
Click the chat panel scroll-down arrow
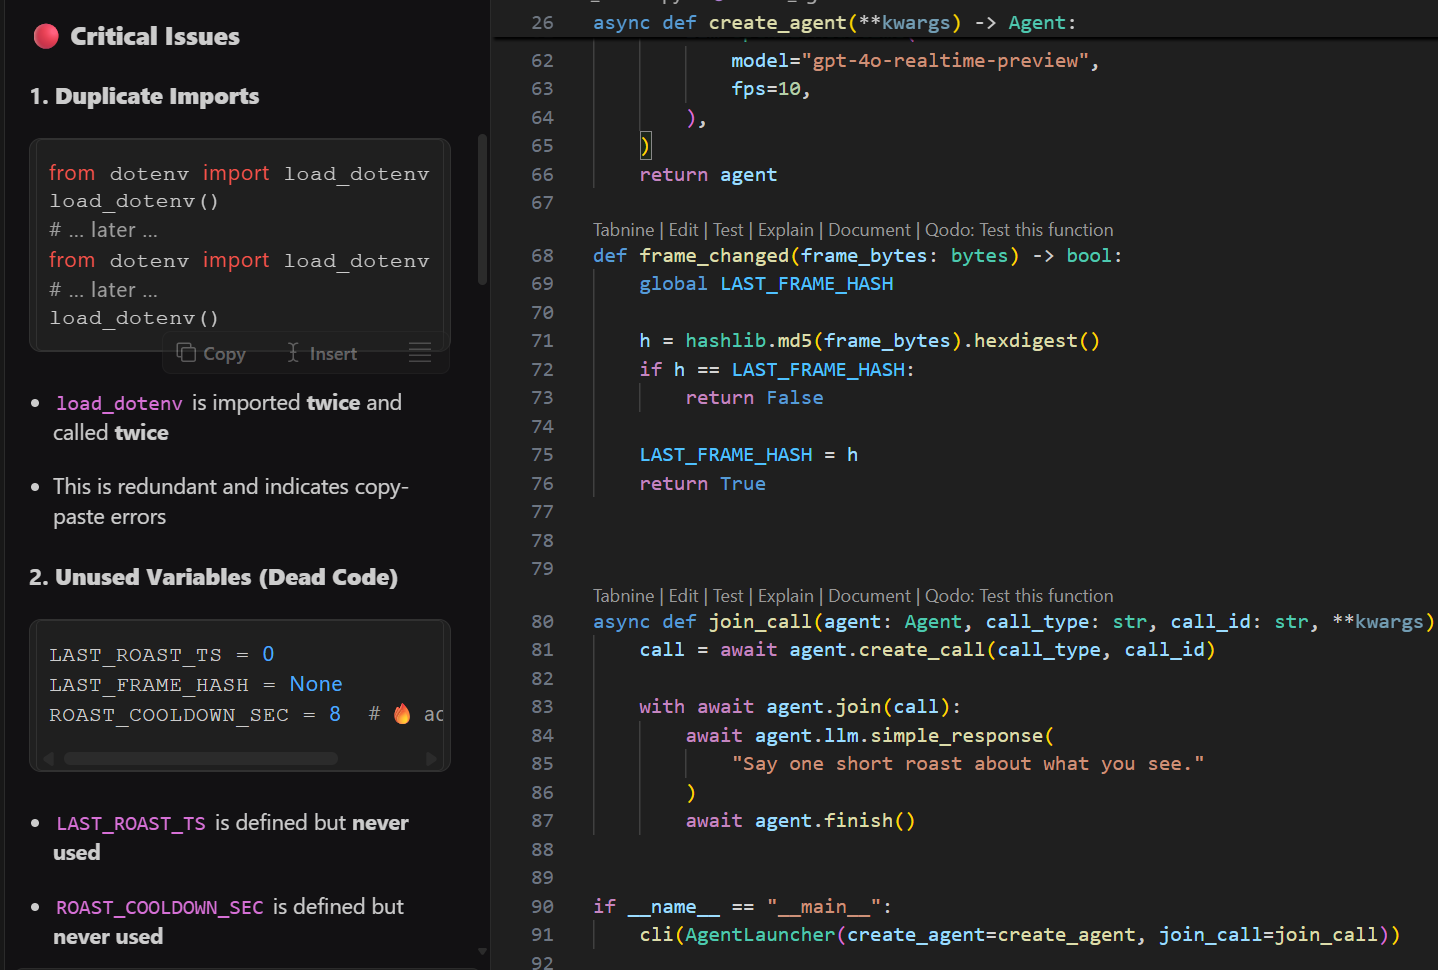(x=483, y=952)
